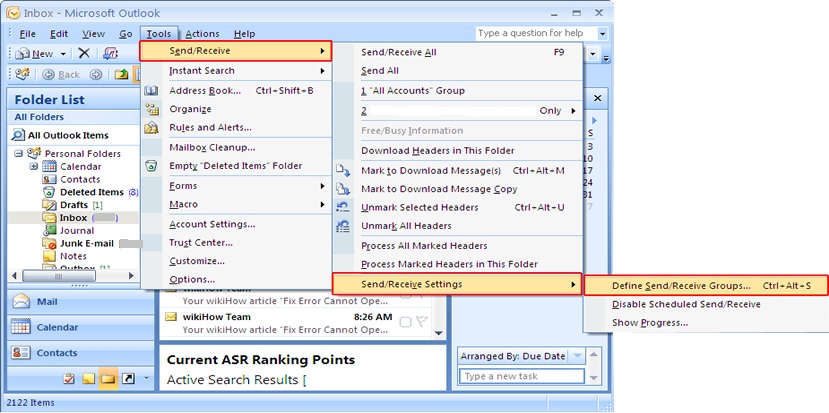Choose Download Headers in This Folder
The width and height of the screenshot is (829, 413).
[x=458, y=151]
